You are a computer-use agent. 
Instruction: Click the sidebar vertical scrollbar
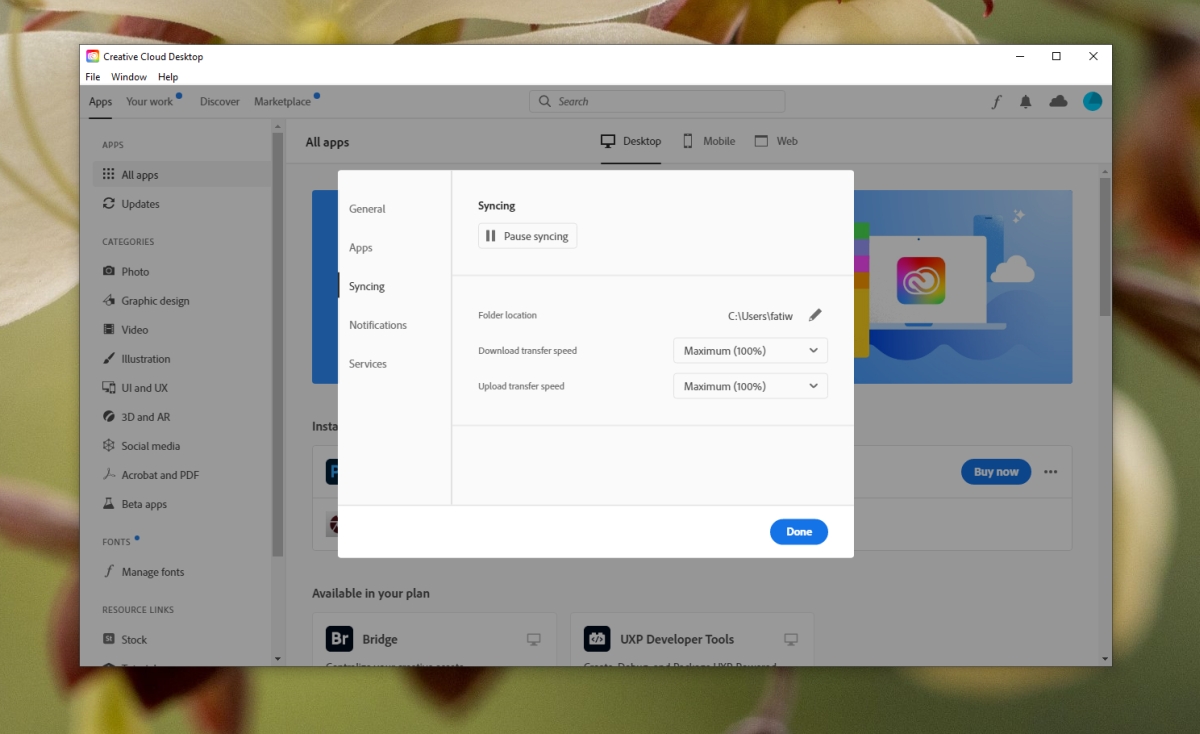tap(278, 345)
